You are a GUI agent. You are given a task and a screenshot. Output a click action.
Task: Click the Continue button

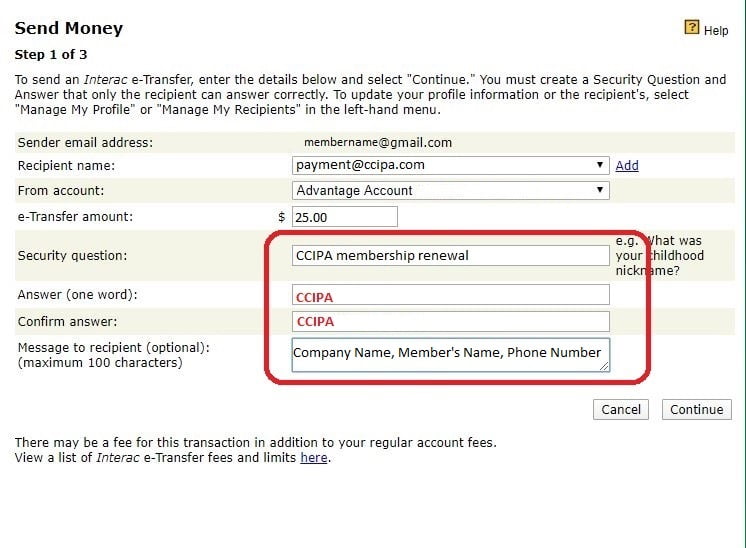click(x=697, y=410)
